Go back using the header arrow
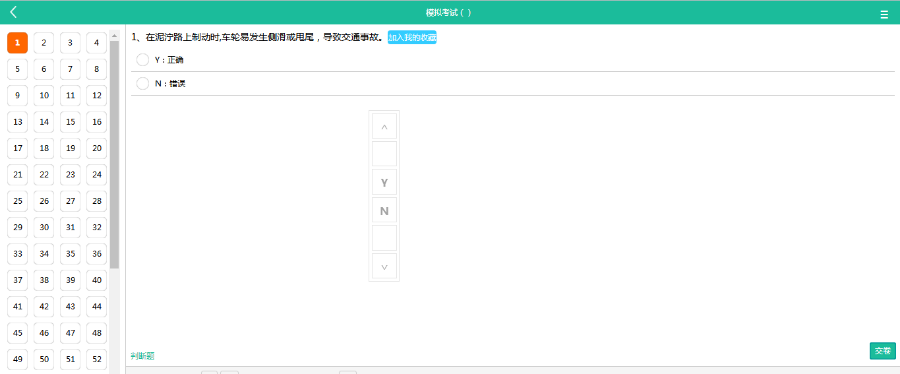Viewport: 900px width, 374px height. pos(14,12)
